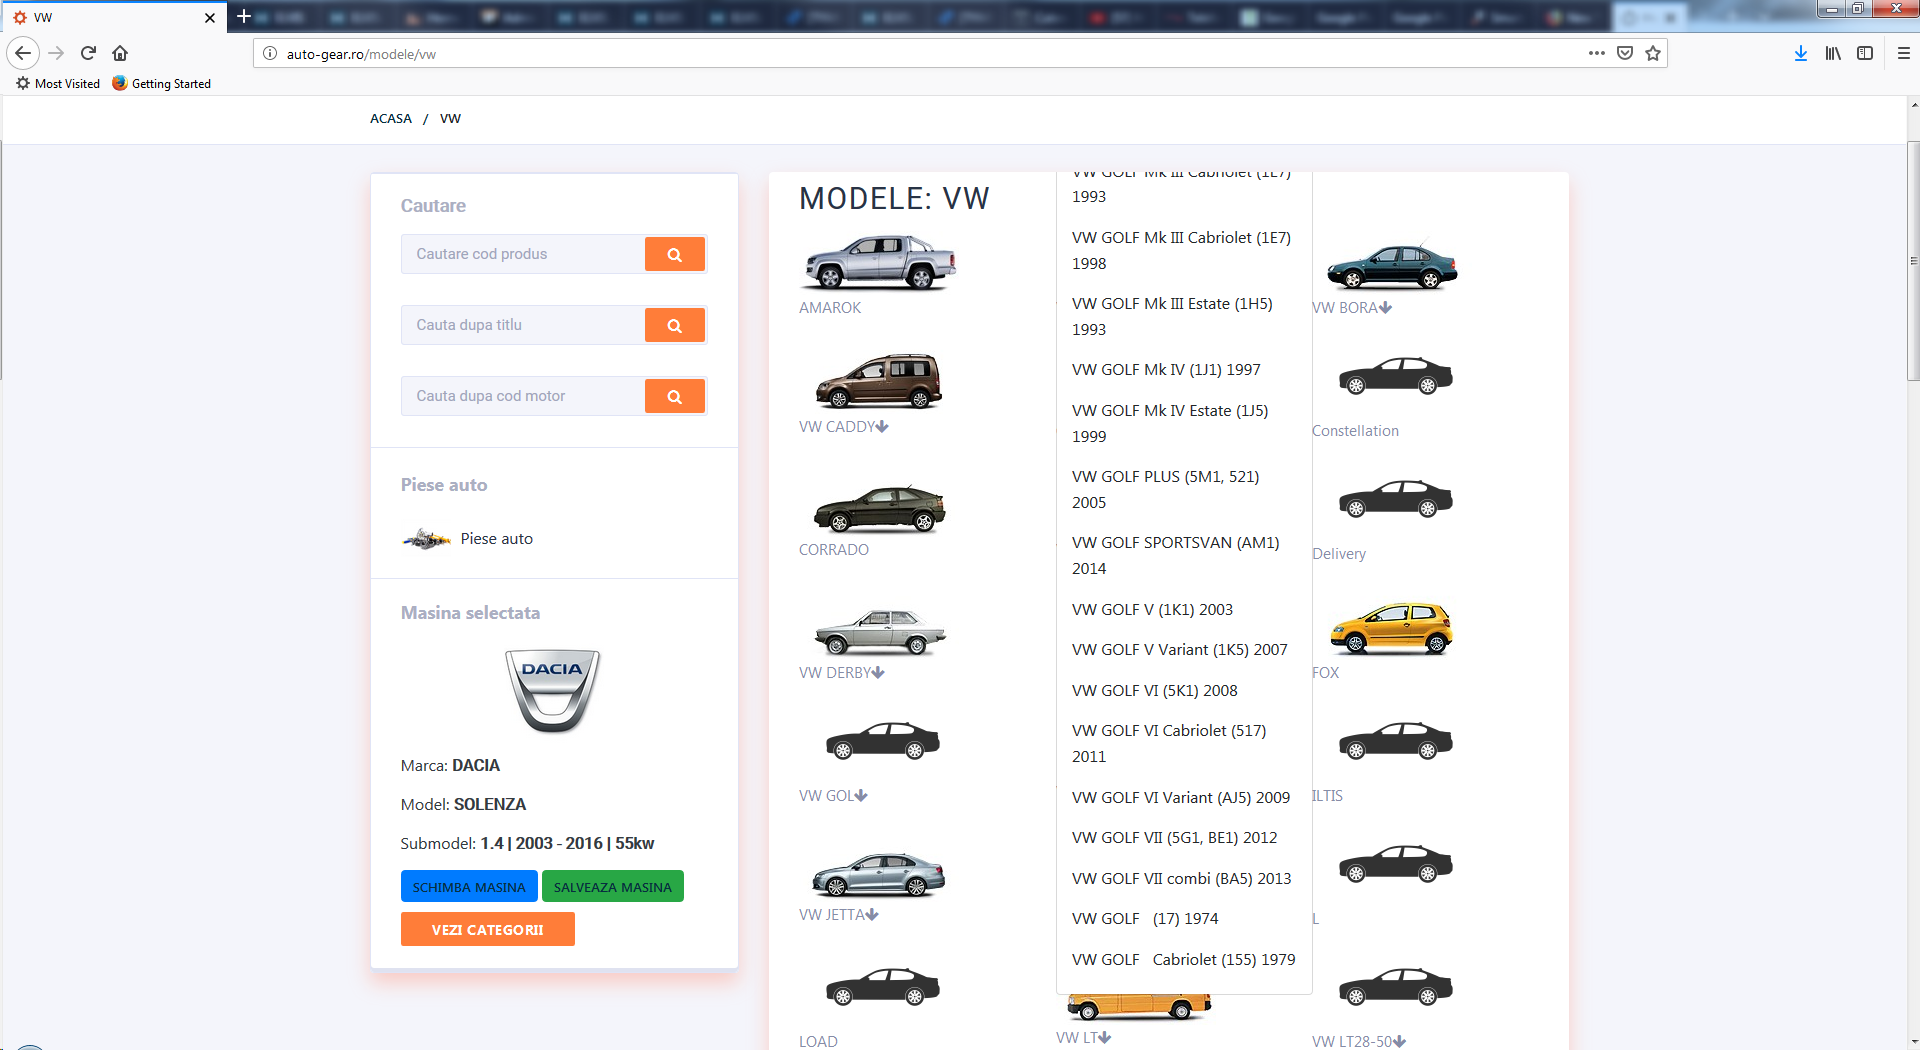Screen dimensions: 1920x1050
Task: Focus the Cauta dupa titlu field
Action: (523, 325)
